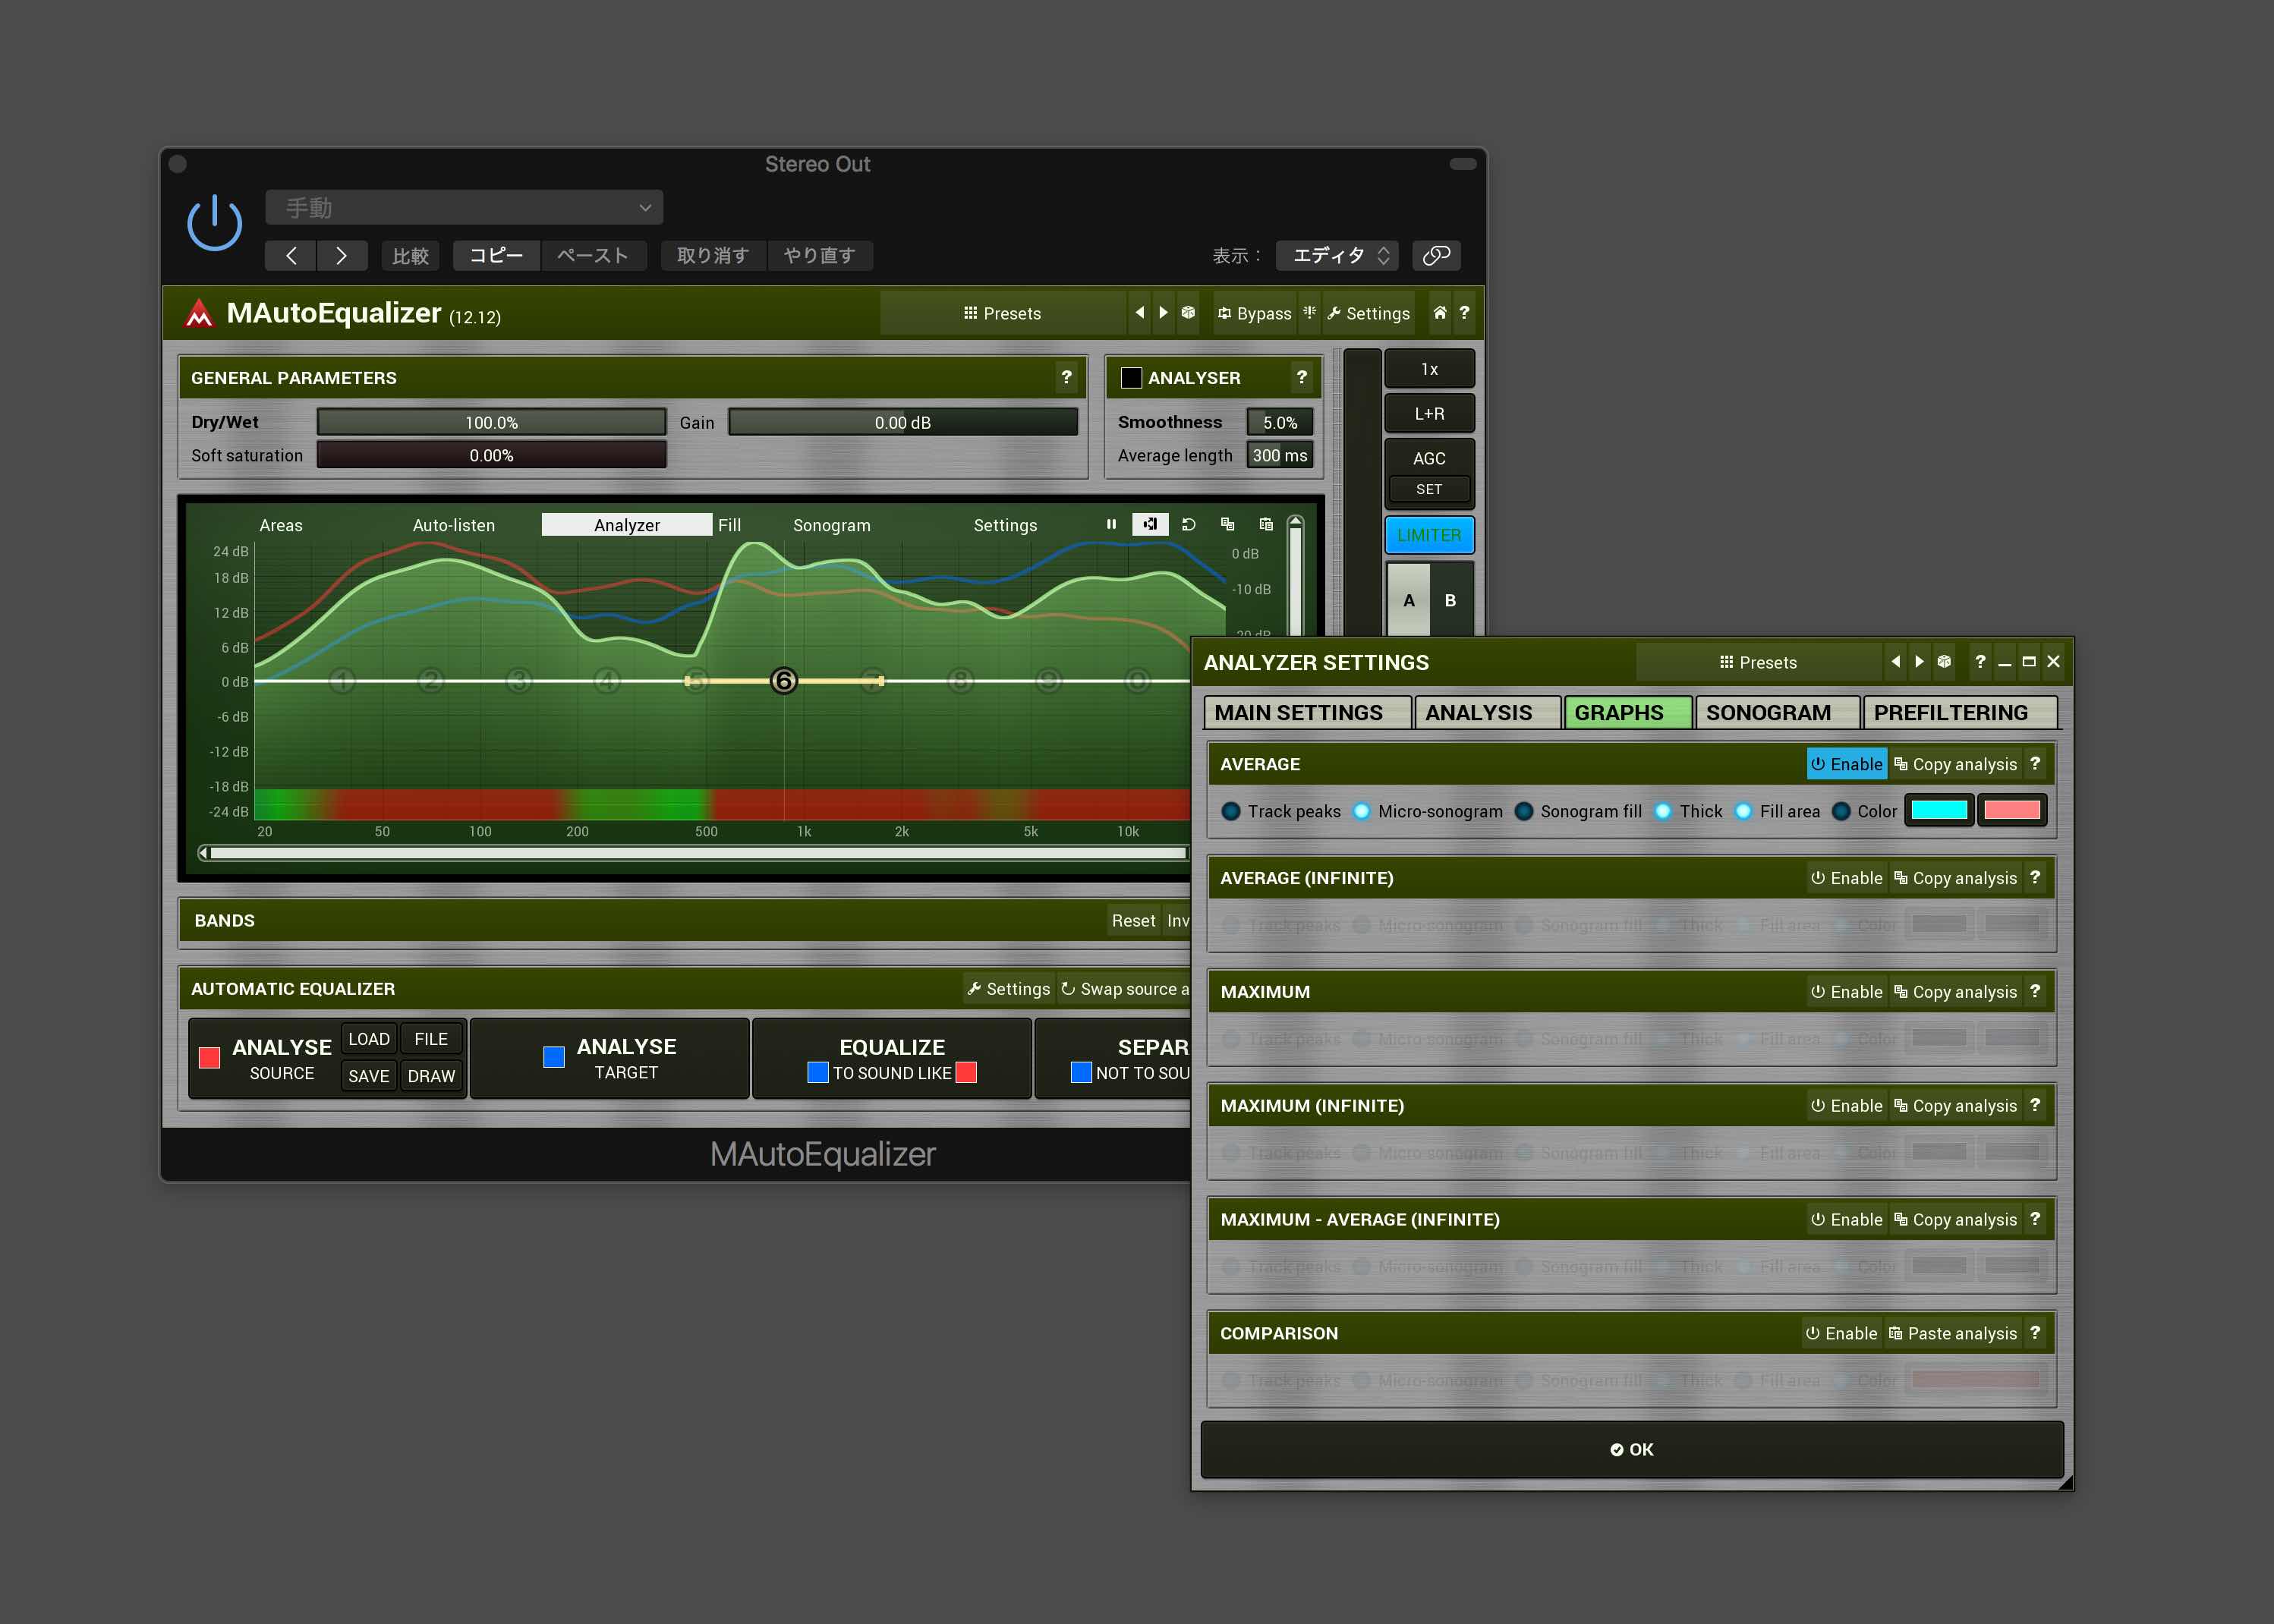Click the home icon in plugin header

(x=1439, y=313)
